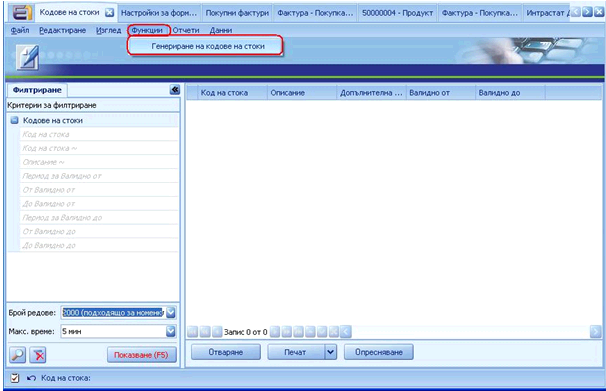Expand the Печат button dropdown arrow

(x=330, y=352)
